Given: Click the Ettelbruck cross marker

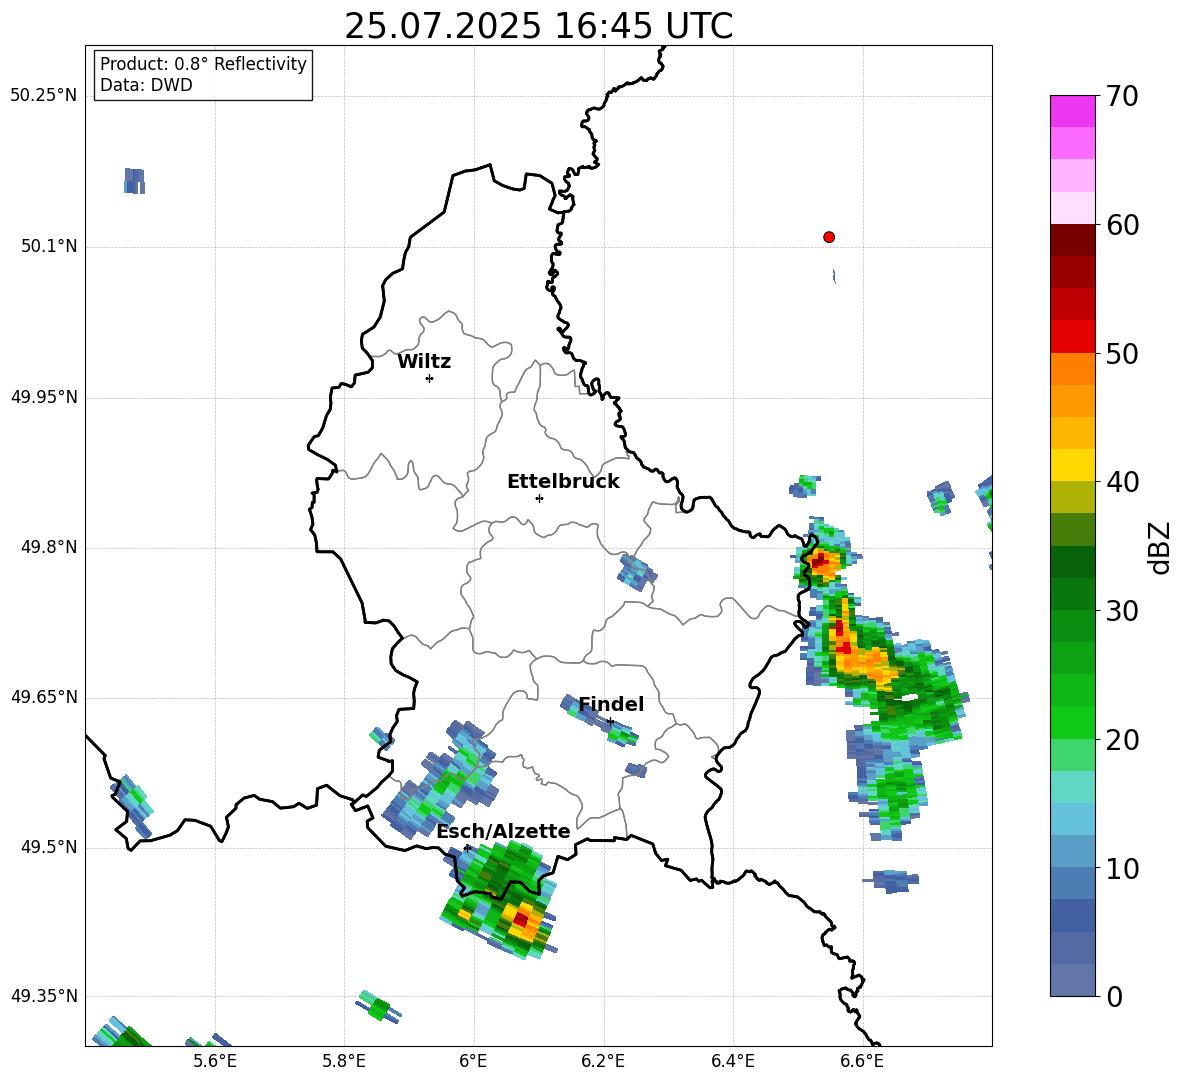Looking at the screenshot, I should click(x=539, y=498).
